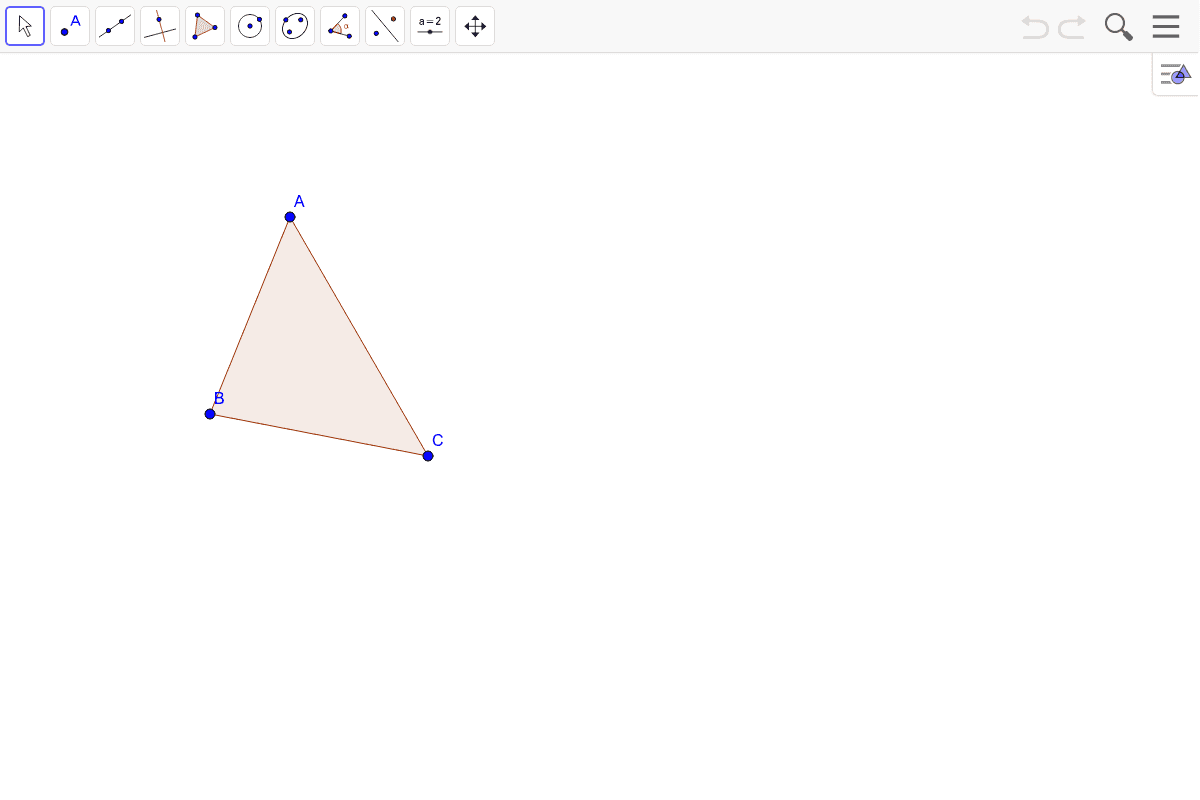Click the label text A
This screenshot has width=1200, height=800.
click(x=299, y=201)
